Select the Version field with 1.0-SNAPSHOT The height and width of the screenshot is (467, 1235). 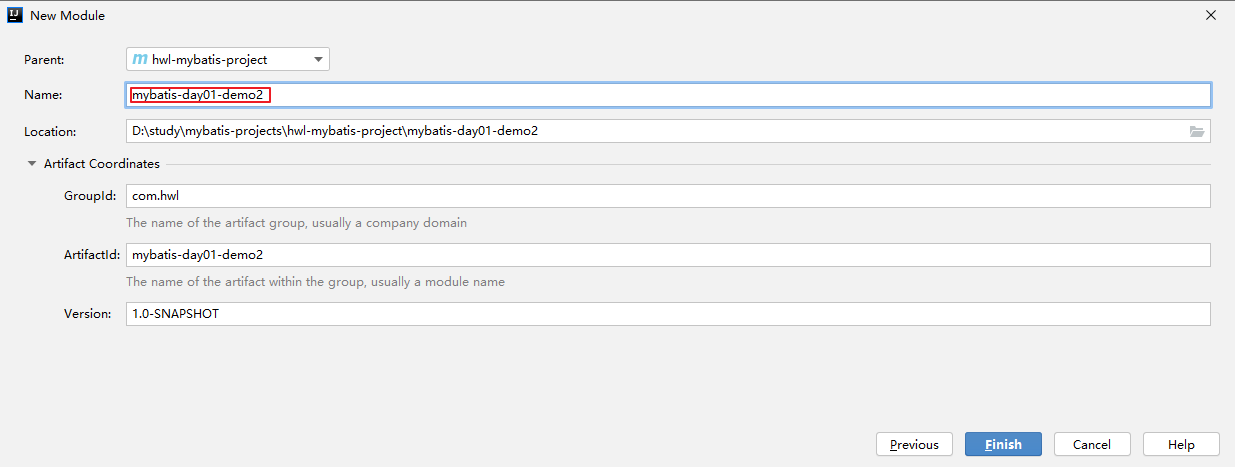668,314
